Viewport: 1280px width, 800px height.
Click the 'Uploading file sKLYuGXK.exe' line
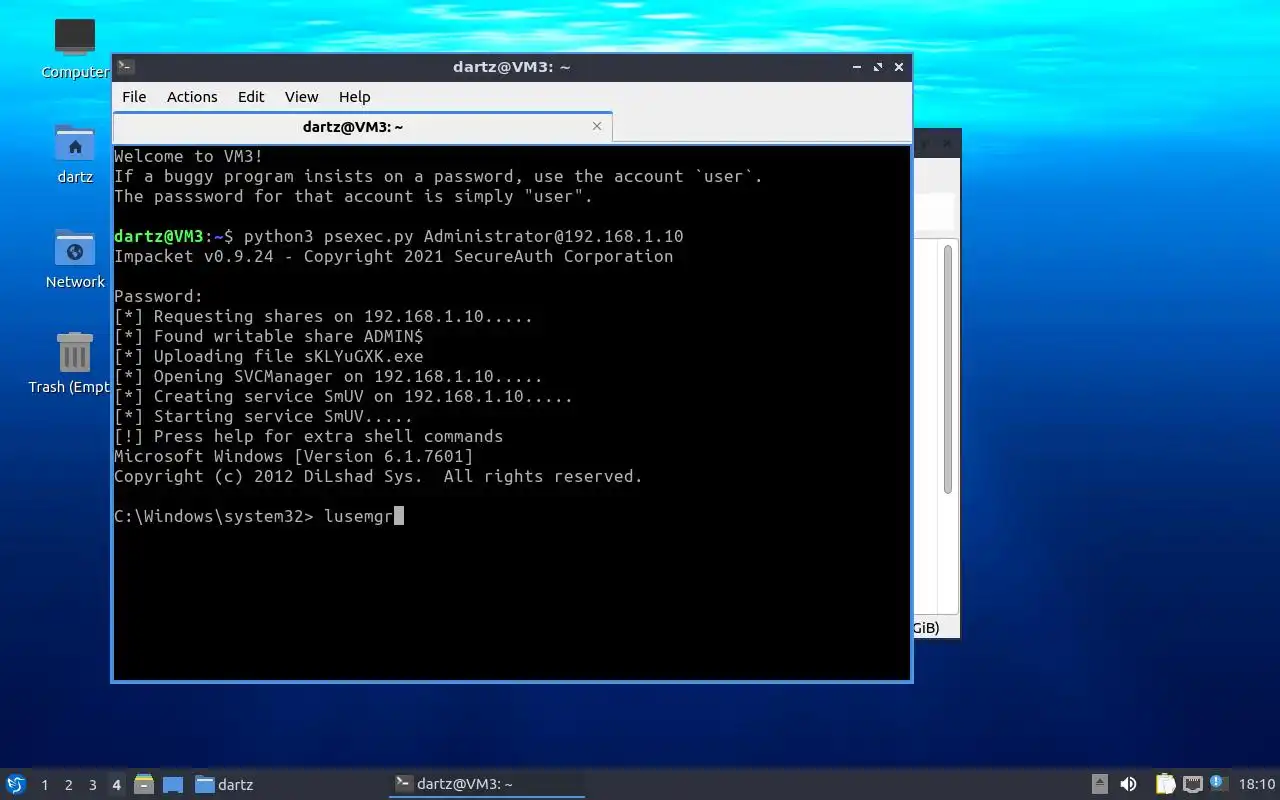pyautogui.click(x=269, y=356)
